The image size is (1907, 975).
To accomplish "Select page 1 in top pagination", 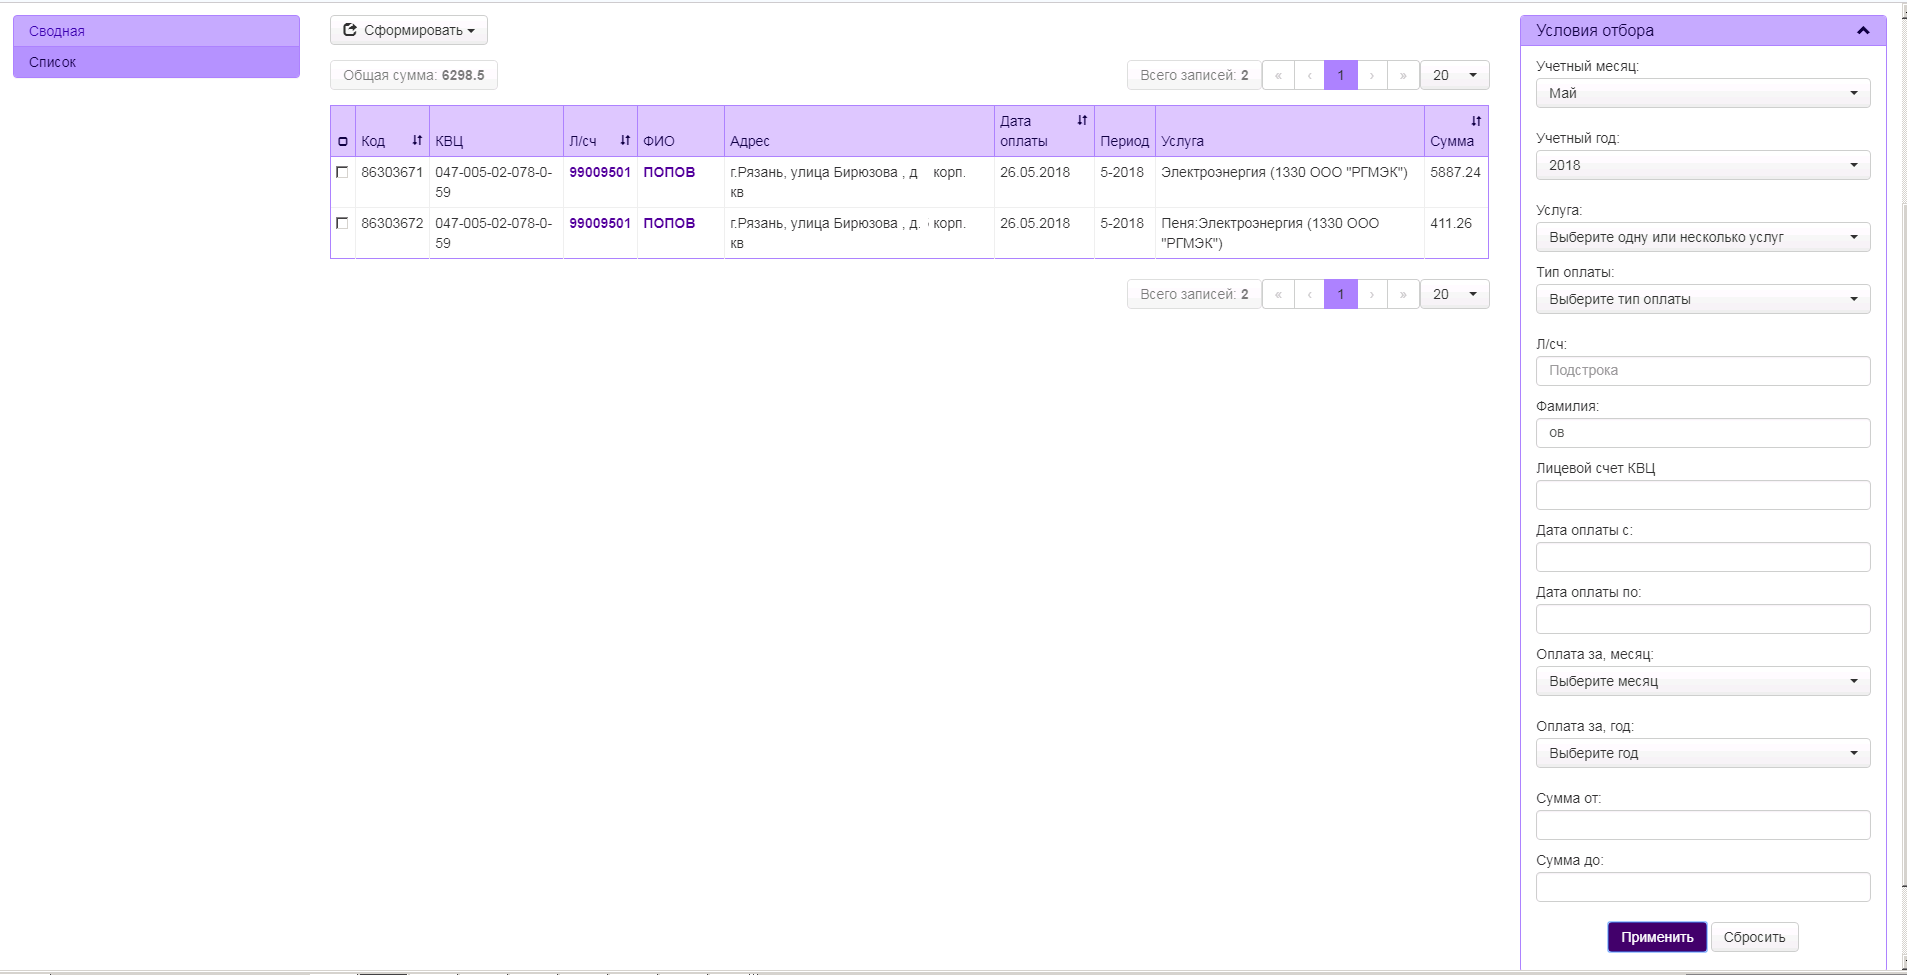I will point(1341,75).
